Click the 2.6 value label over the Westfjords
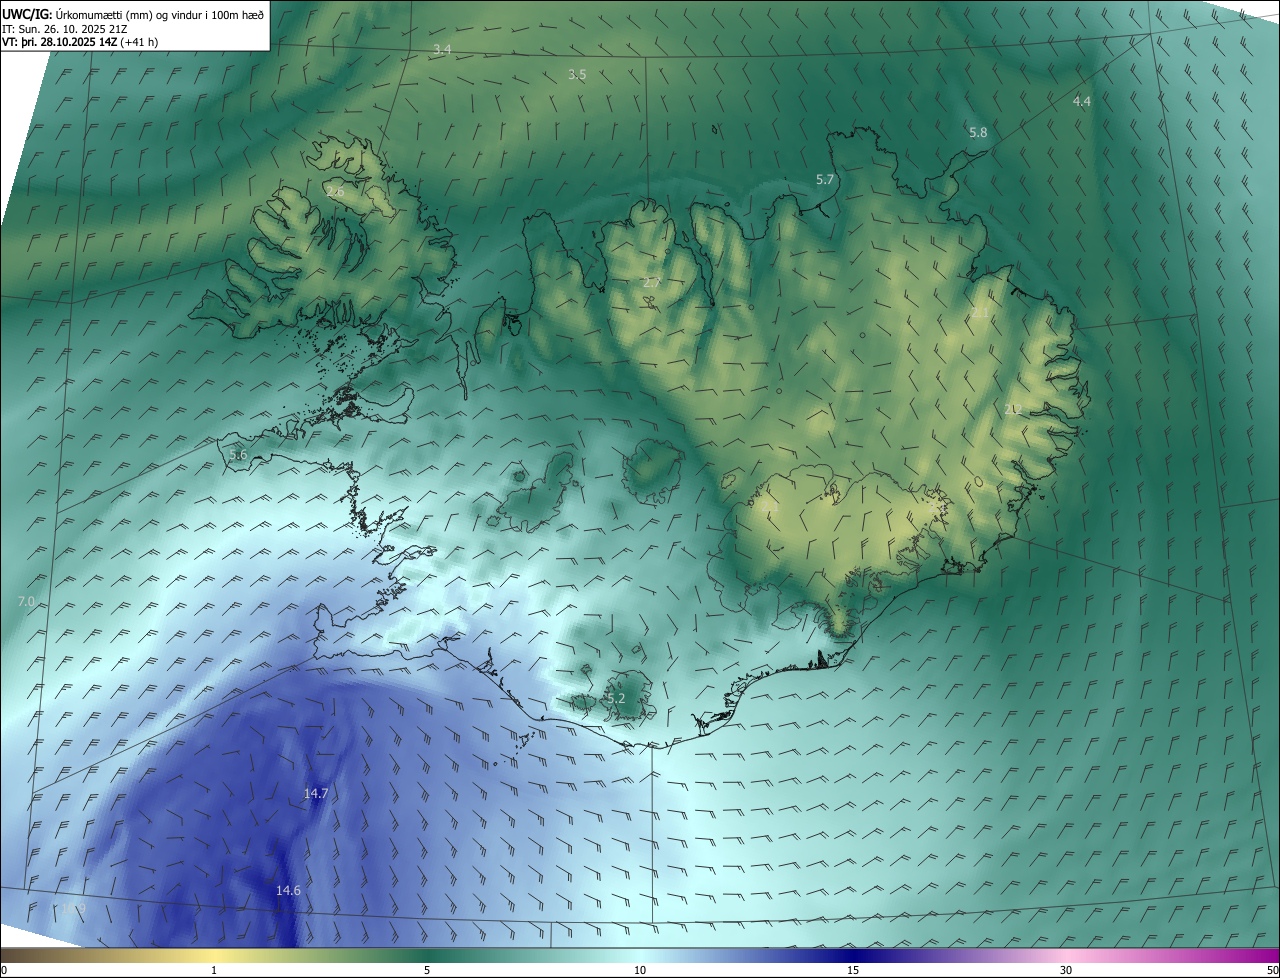 tap(335, 190)
